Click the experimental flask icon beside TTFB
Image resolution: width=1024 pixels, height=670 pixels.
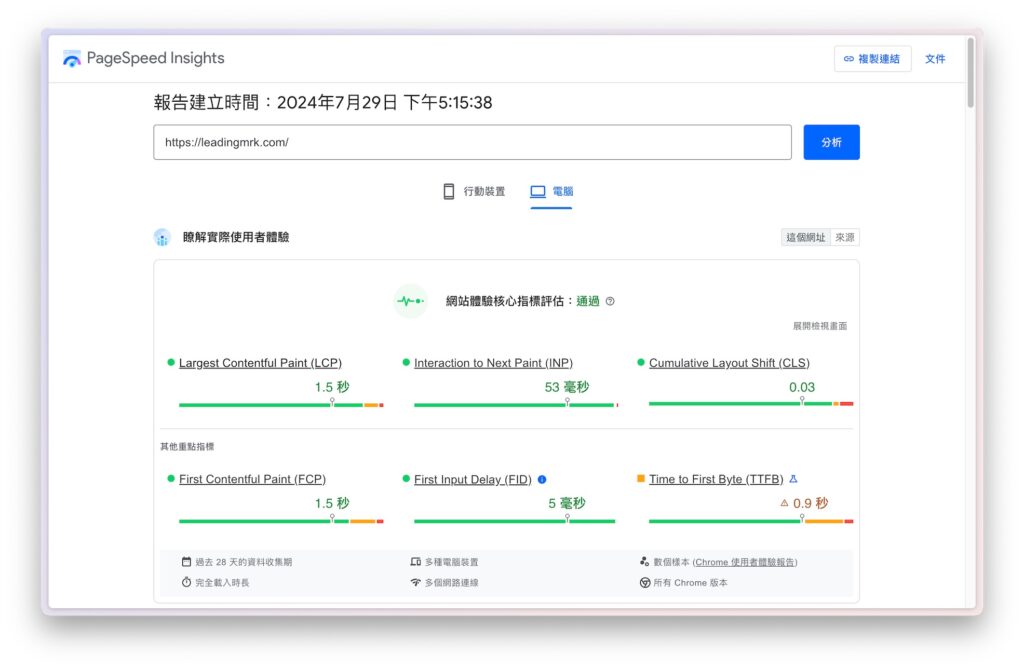coord(793,479)
